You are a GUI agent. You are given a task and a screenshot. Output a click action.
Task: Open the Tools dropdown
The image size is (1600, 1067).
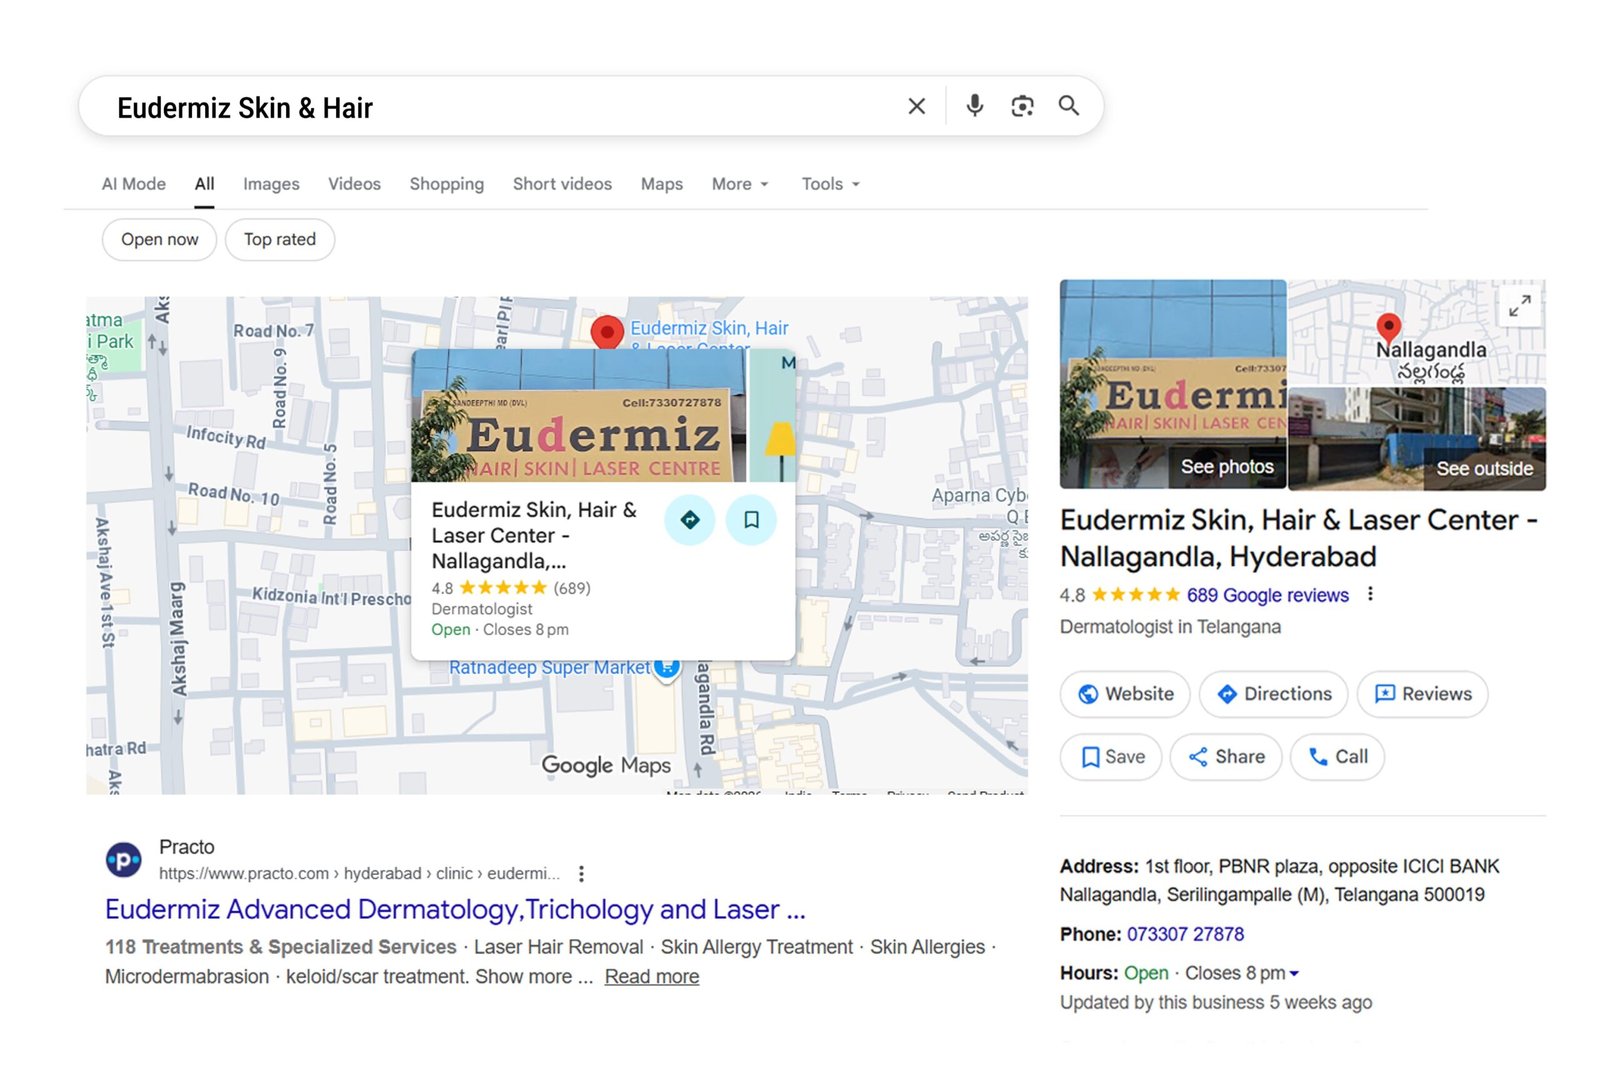828,184
